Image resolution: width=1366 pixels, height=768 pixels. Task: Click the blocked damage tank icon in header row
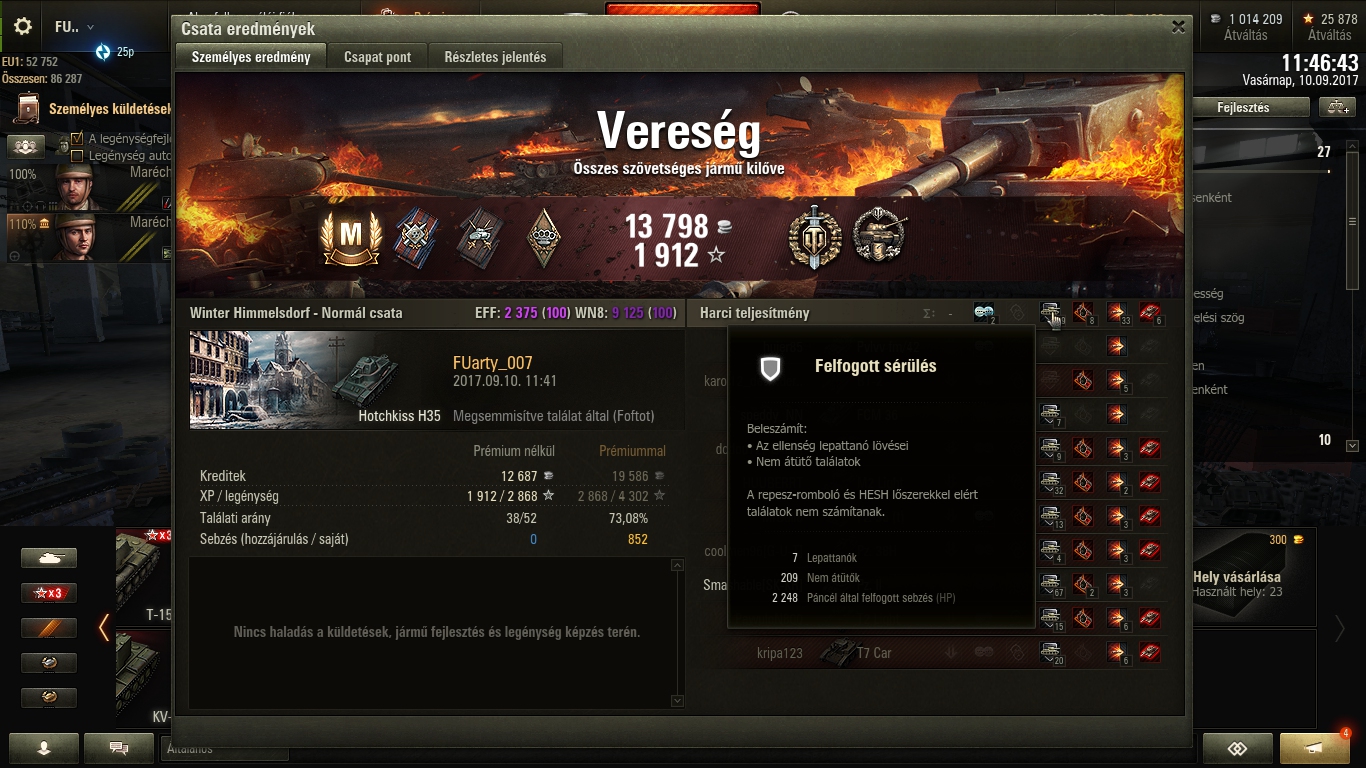click(1050, 313)
